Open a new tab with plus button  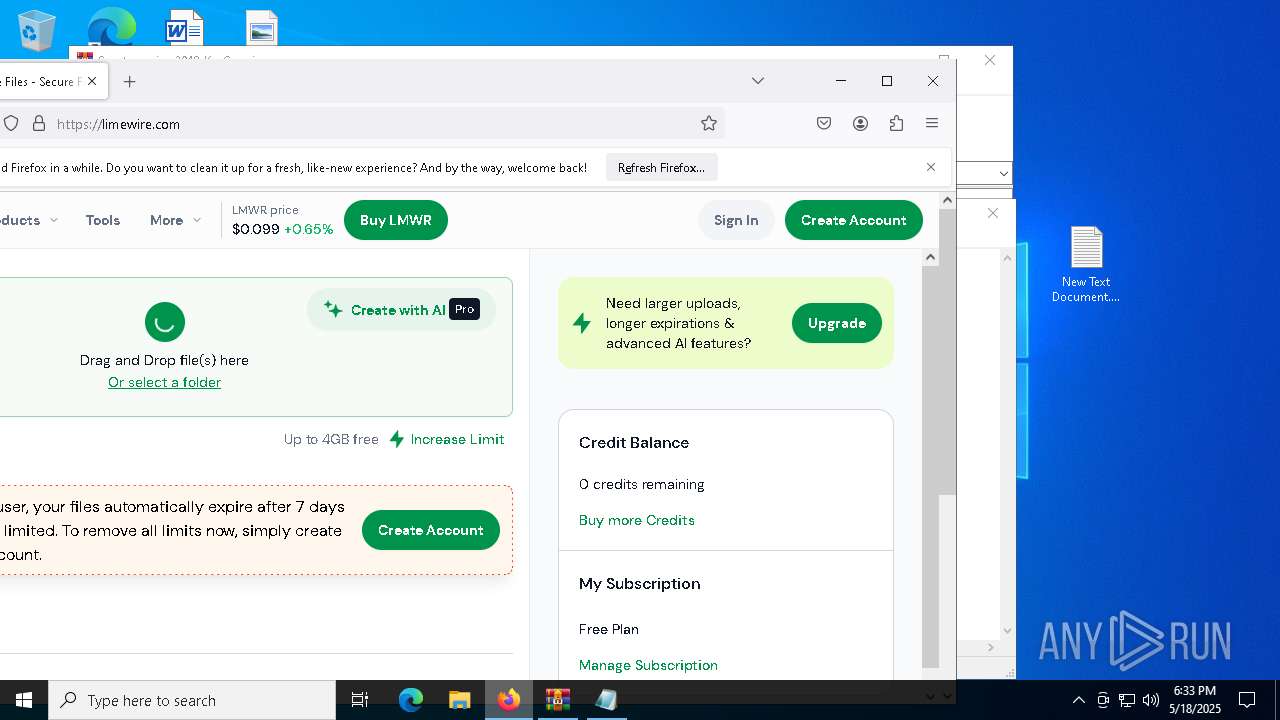pos(129,81)
